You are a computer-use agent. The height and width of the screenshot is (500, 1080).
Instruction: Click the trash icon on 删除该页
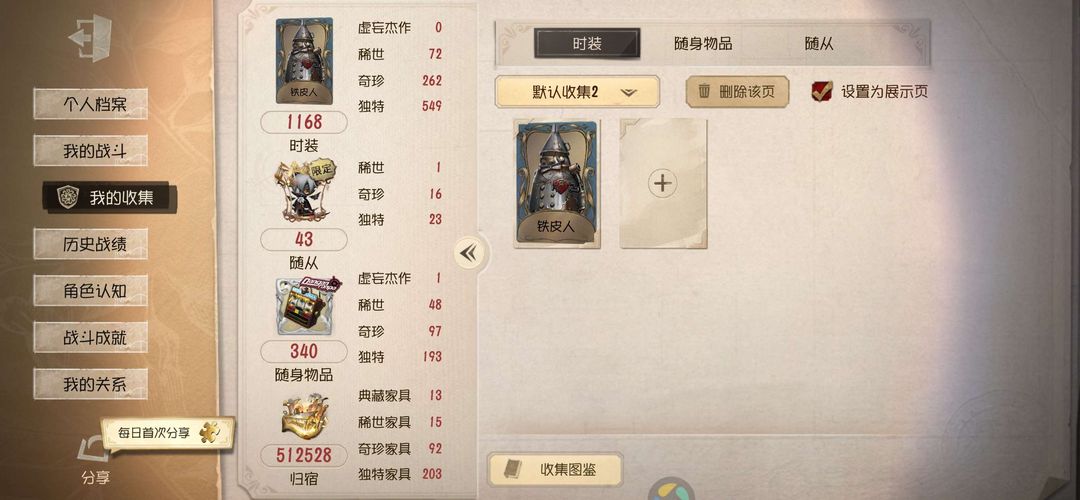point(704,91)
